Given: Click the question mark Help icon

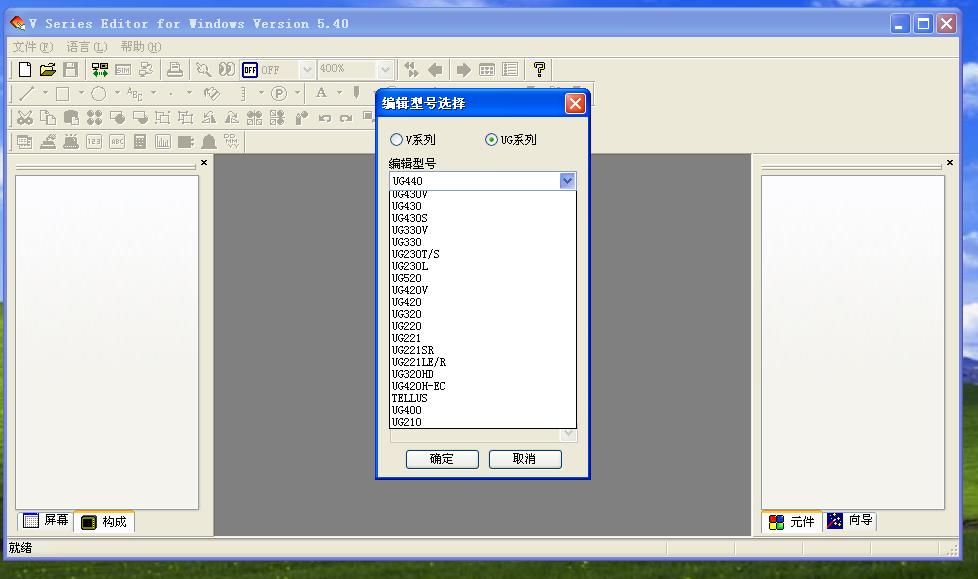Looking at the screenshot, I should click(539, 70).
